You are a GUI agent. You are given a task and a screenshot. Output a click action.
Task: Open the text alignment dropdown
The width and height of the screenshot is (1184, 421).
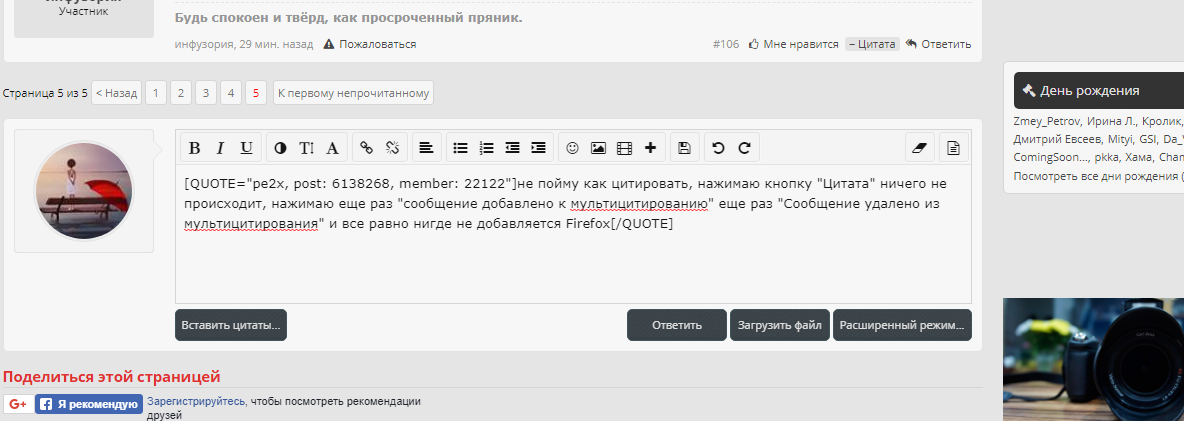[426, 148]
